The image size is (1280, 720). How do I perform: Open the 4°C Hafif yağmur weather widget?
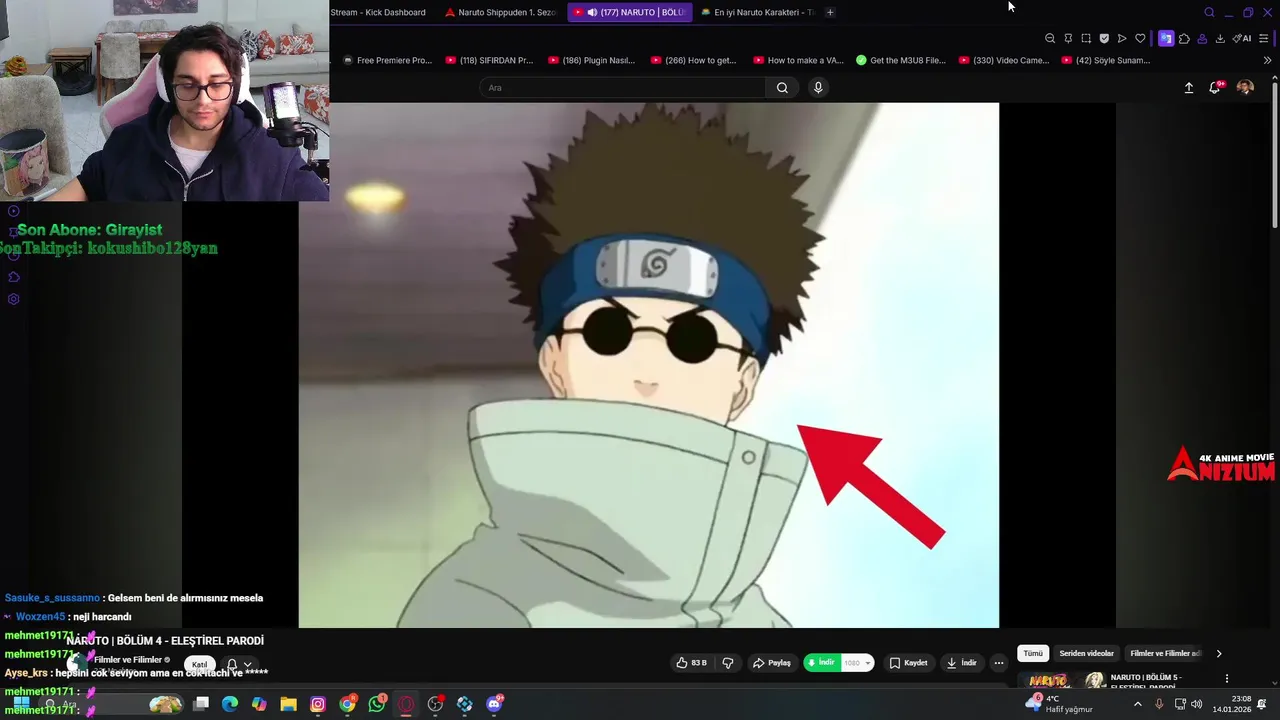point(1060,704)
